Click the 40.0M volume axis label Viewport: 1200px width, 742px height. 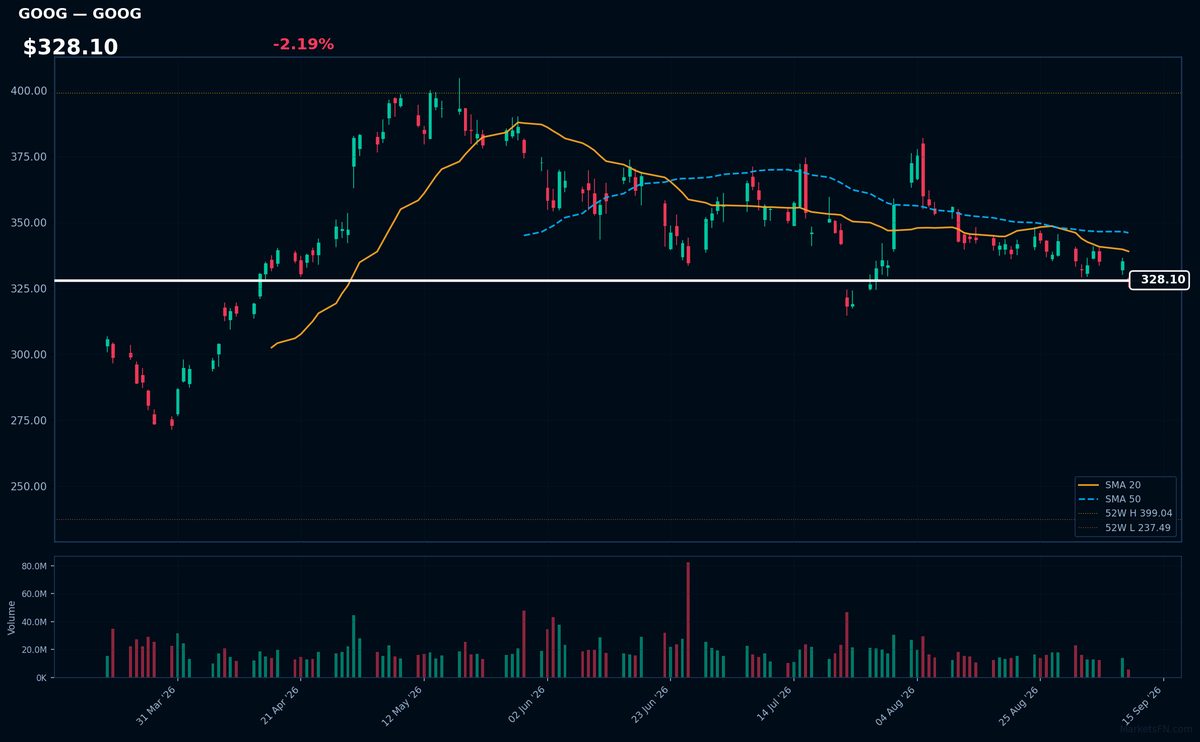click(35, 622)
